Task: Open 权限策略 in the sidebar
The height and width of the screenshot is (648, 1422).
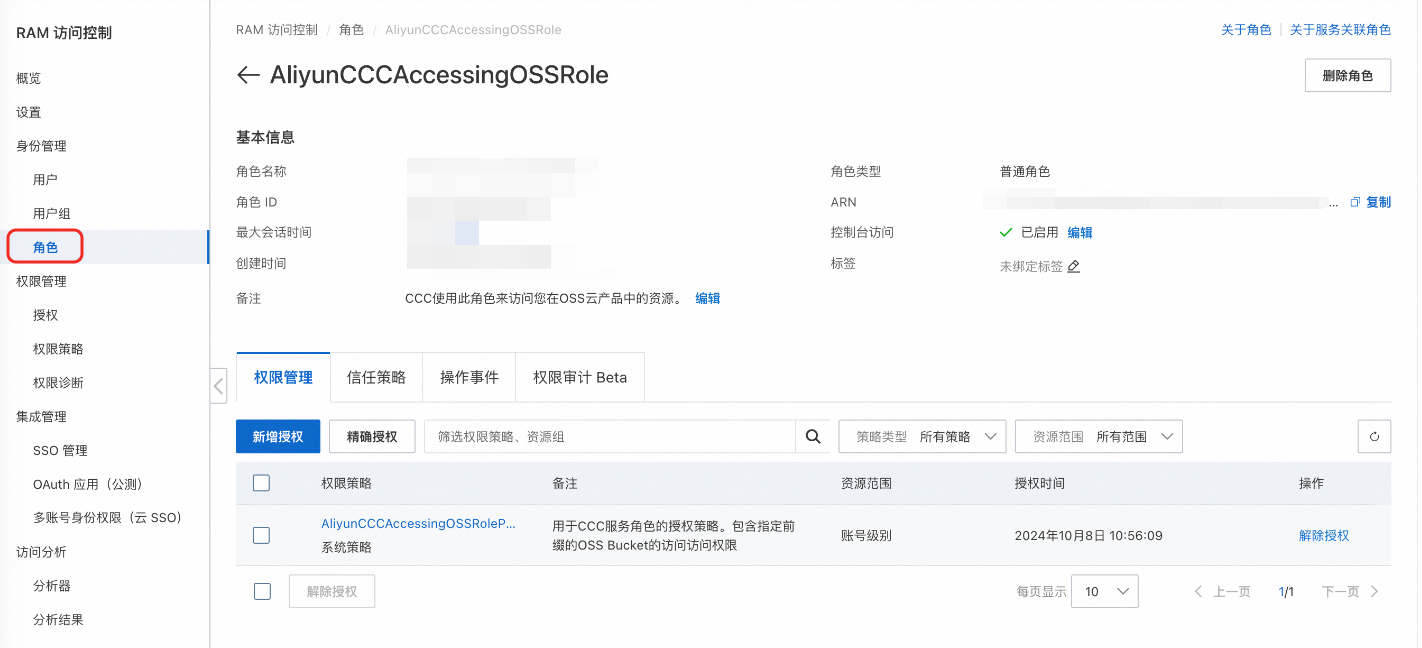Action: click(x=58, y=349)
